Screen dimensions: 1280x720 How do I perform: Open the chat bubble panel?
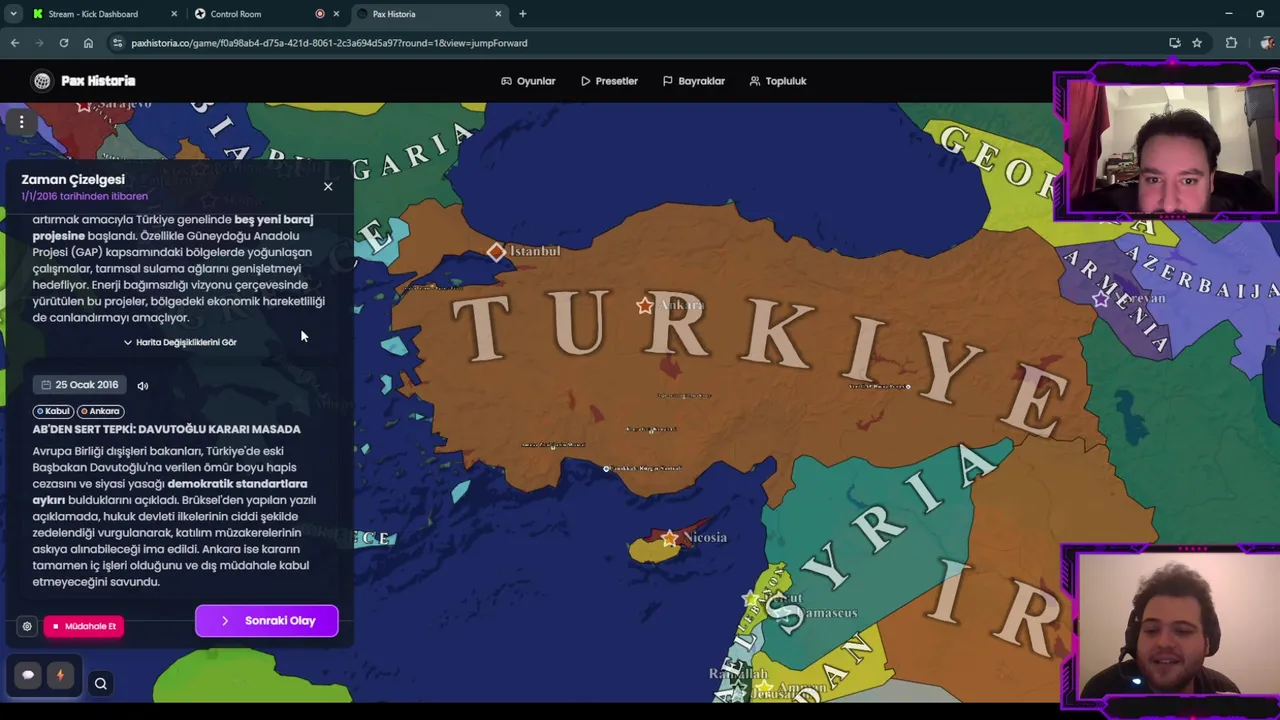[x=28, y=675]
